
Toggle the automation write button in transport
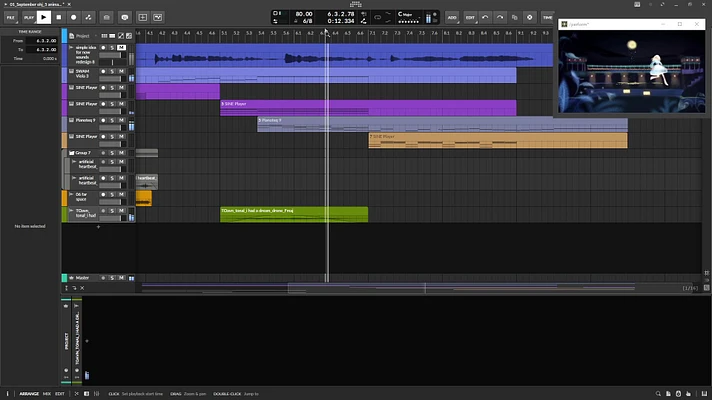pyautogui.click(x=88, y=17)
